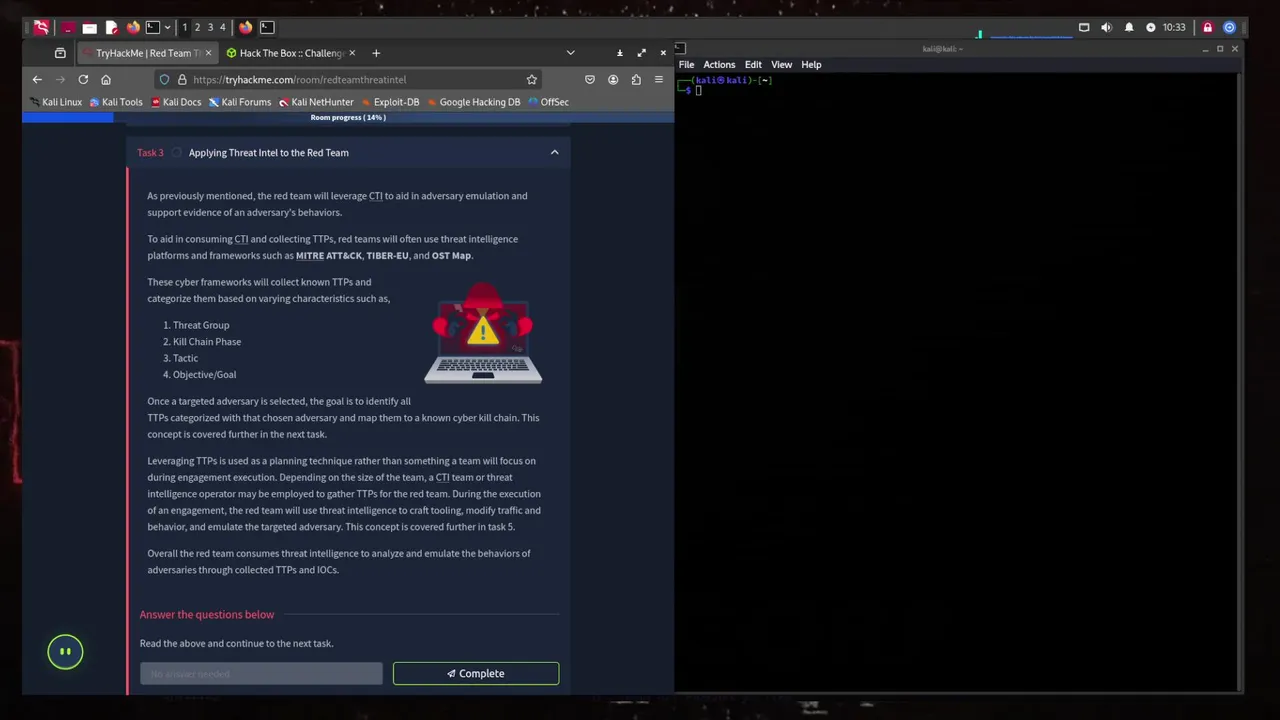
Task: Click the hacker laptop warning illustration
Action: pos(483,333)
